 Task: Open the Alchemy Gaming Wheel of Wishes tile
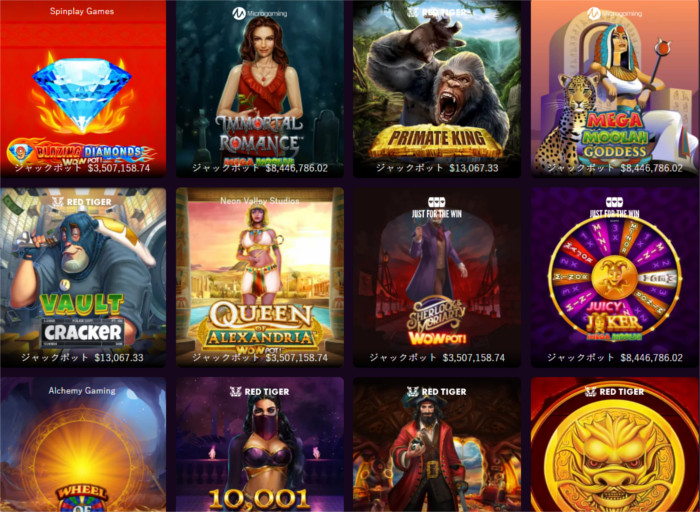(x=83, y=445)
